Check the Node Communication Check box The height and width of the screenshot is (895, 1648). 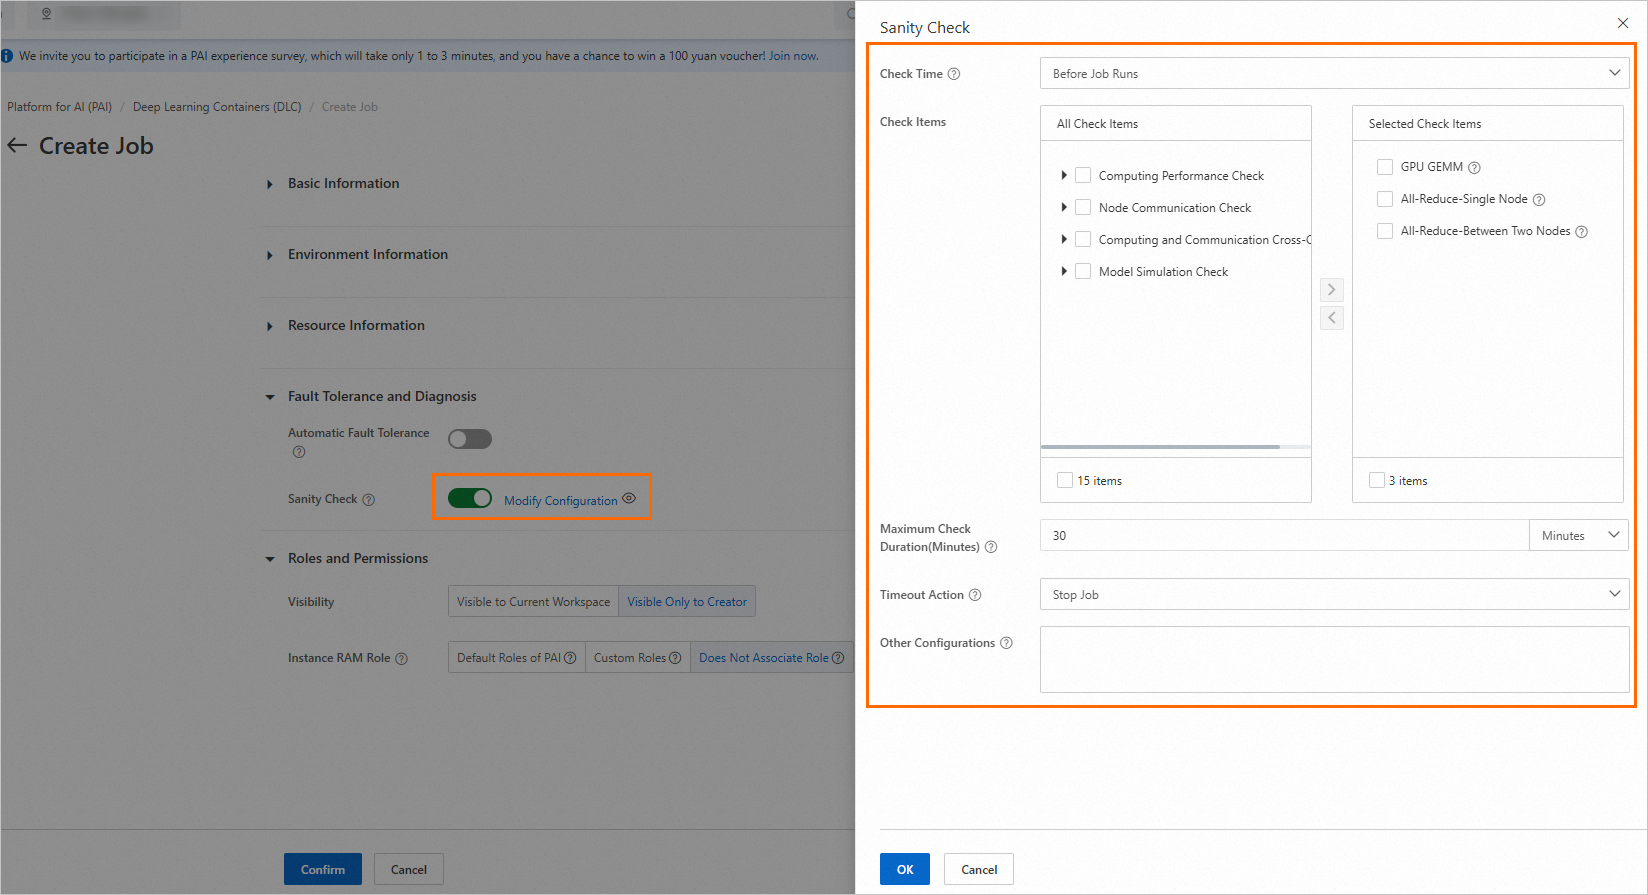[x=1083, y=207]
